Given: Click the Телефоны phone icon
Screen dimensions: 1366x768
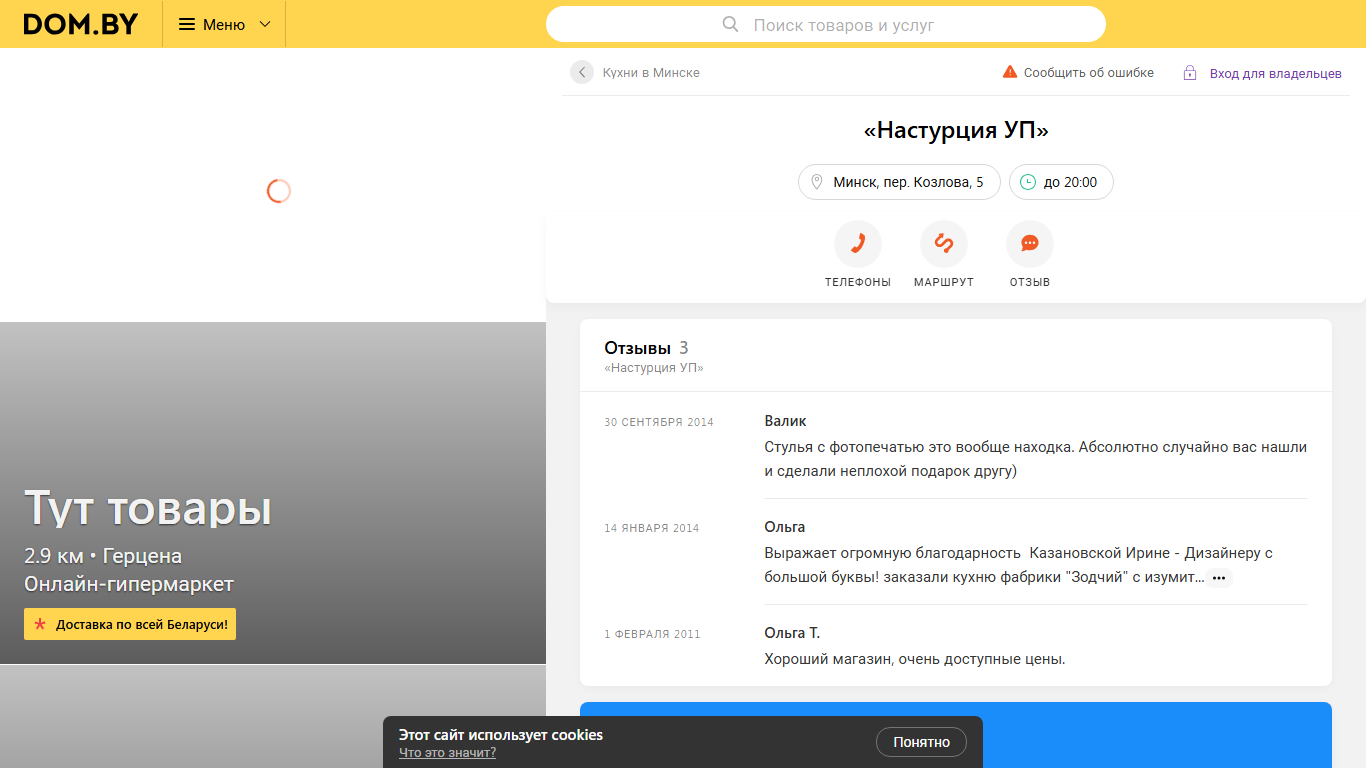Looking at the screenshot, I should (858, 244).
